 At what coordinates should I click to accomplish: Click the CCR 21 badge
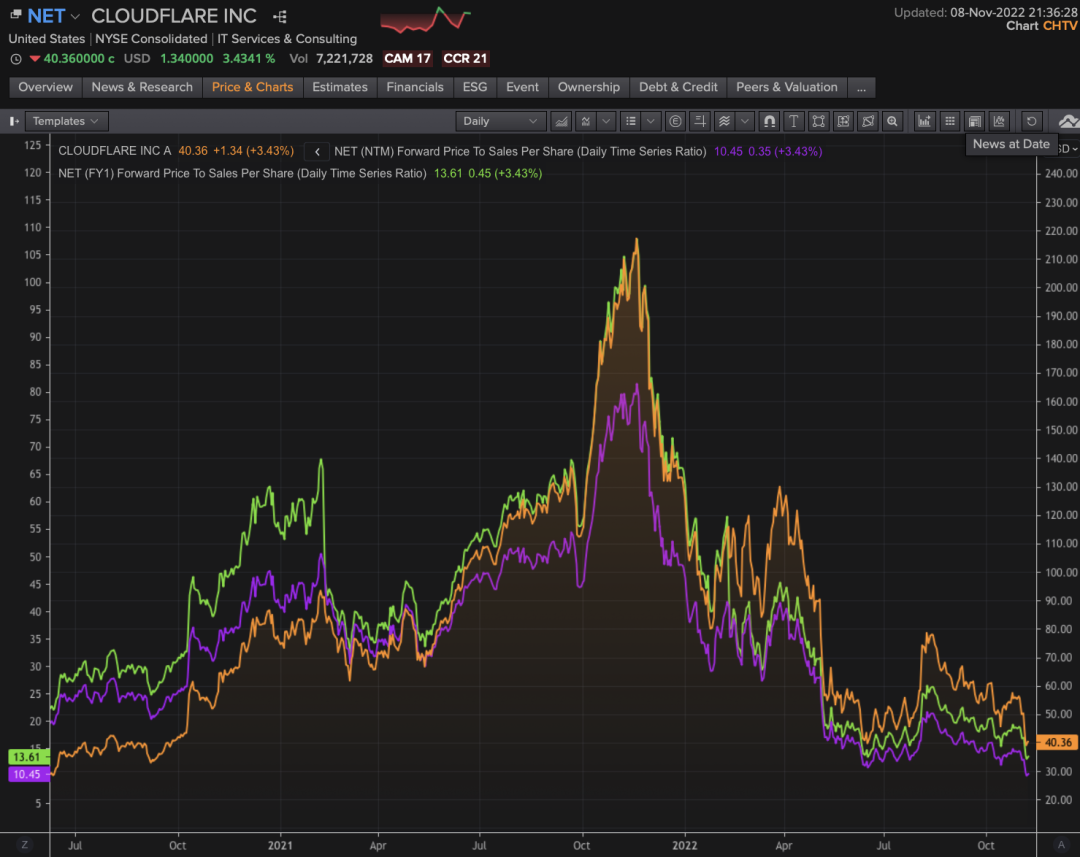(465, 59)
